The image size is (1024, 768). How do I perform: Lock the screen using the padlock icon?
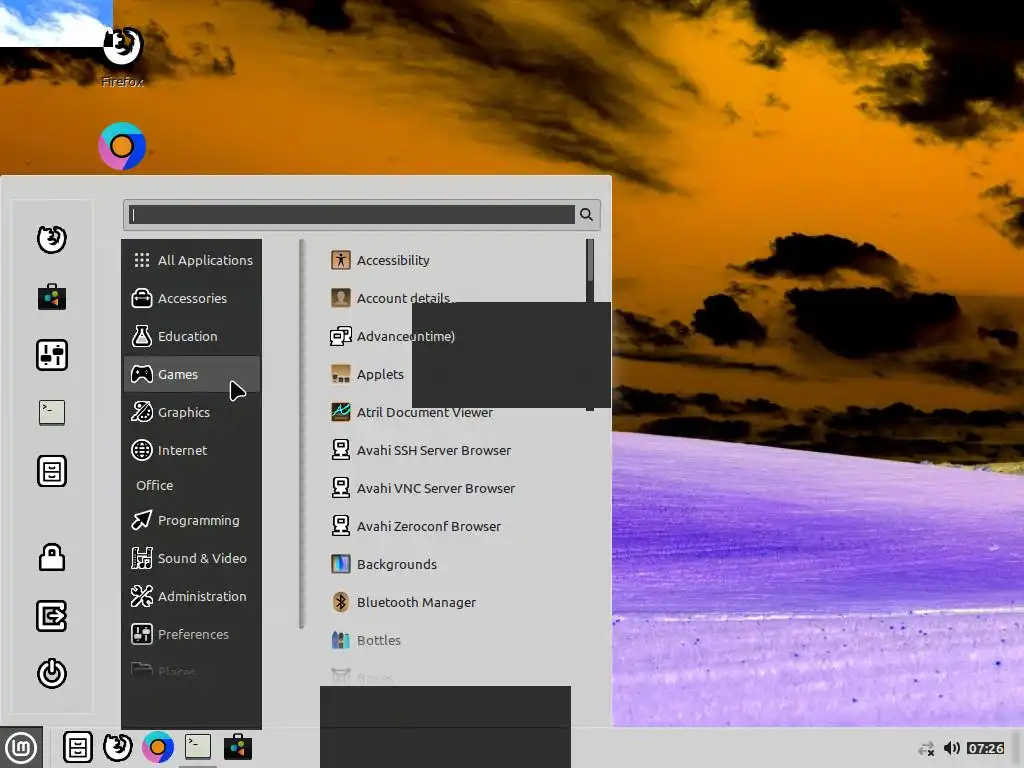tap(52, 558)
